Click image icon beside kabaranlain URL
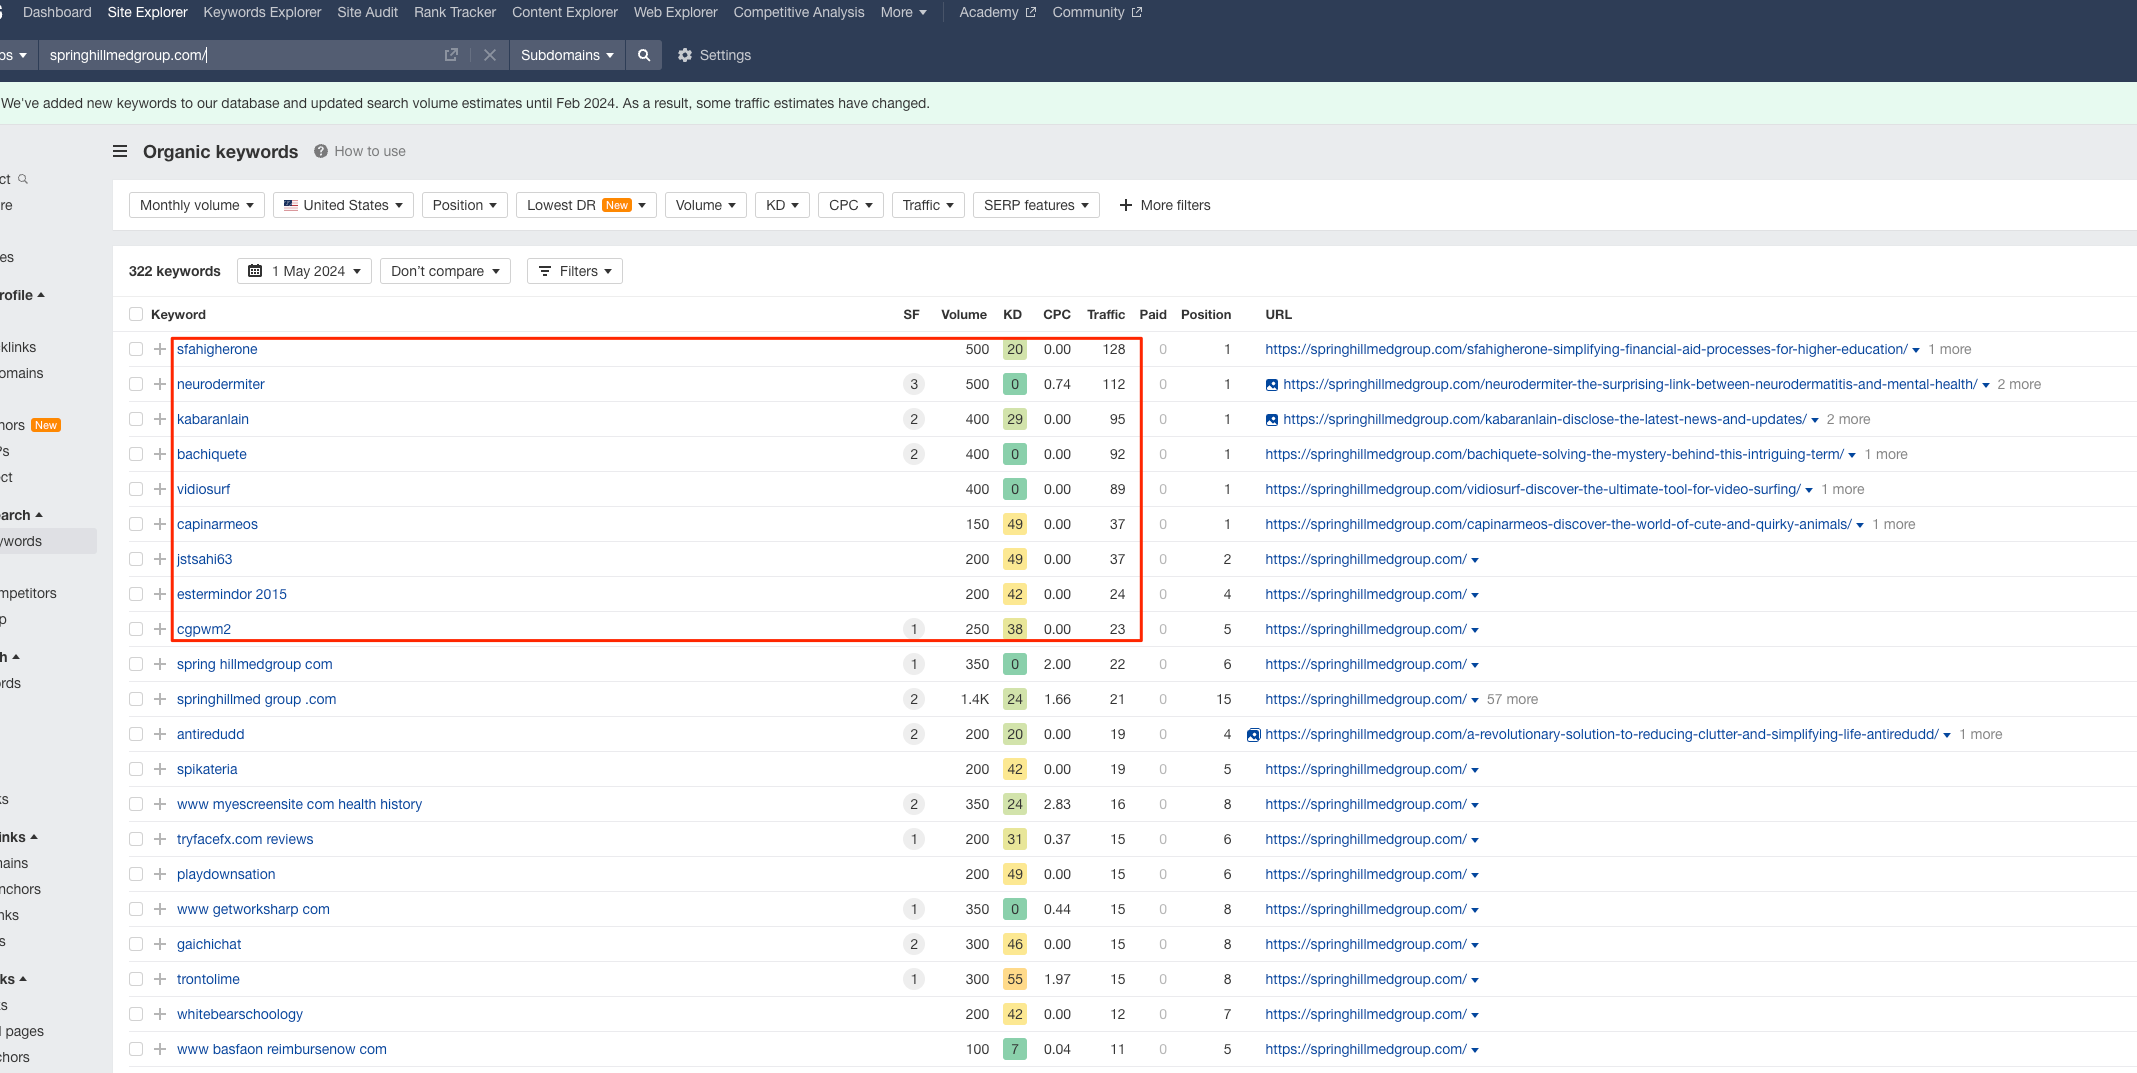 [1272, 420]
